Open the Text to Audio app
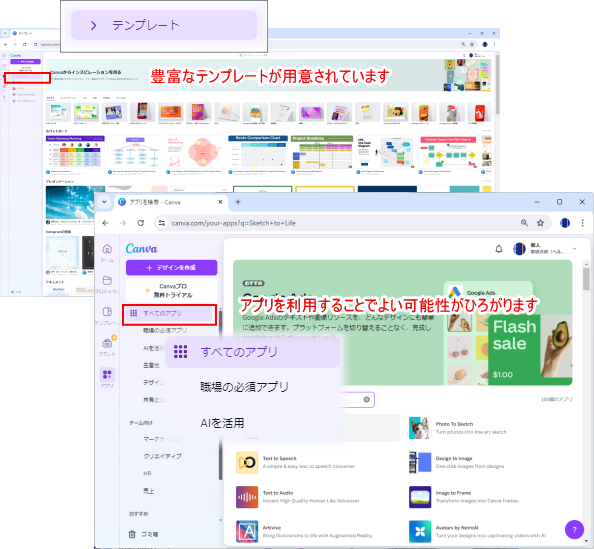This screenshot has height=549, width=594. pos(297,497)
